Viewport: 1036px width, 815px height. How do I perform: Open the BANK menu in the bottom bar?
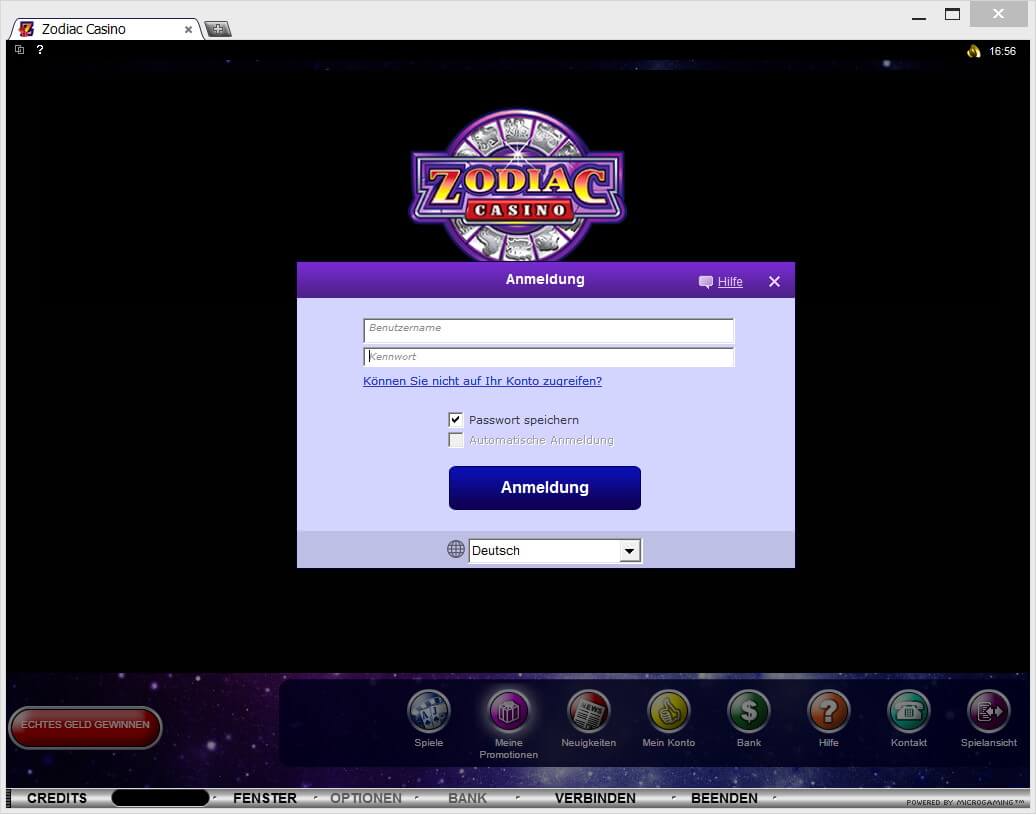point(467,798)
